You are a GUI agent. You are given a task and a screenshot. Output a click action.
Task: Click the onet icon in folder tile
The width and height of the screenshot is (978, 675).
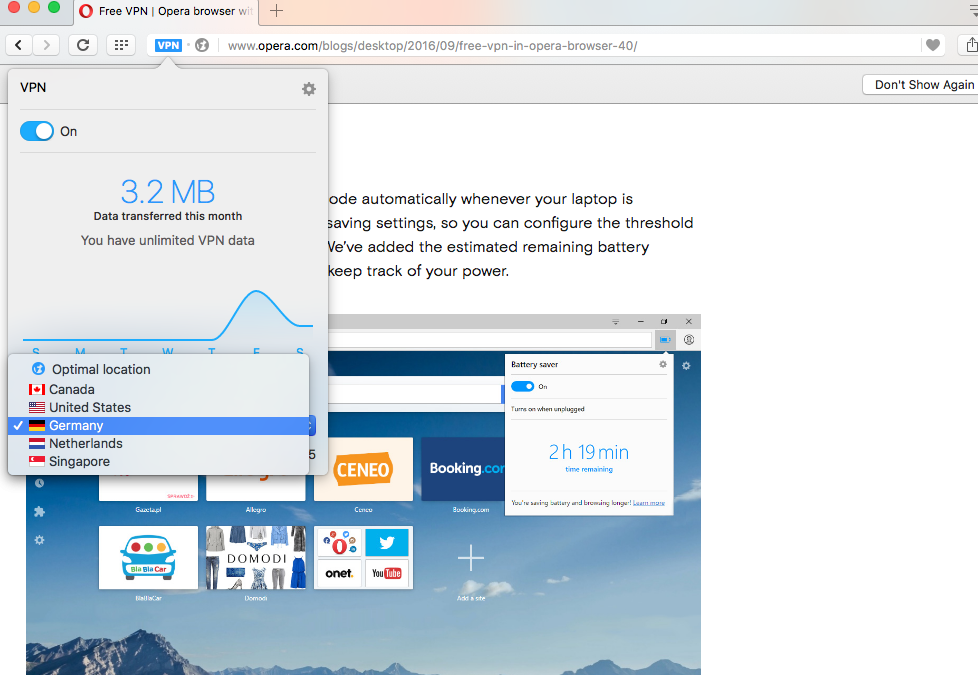point(339,573)
